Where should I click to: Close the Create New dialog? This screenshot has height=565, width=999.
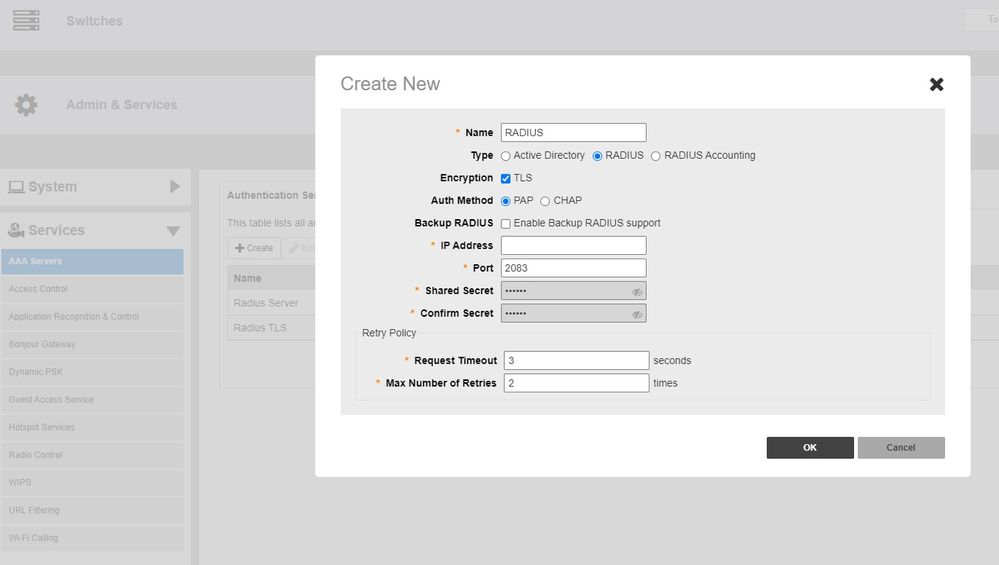coord(936,84)
